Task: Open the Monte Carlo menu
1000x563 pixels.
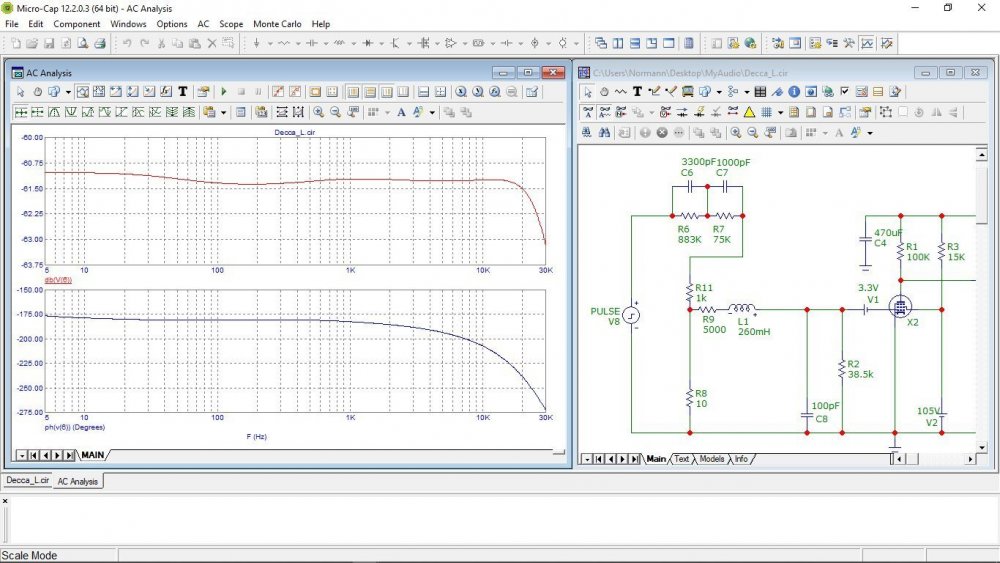Action: click(x=277, y=23)
